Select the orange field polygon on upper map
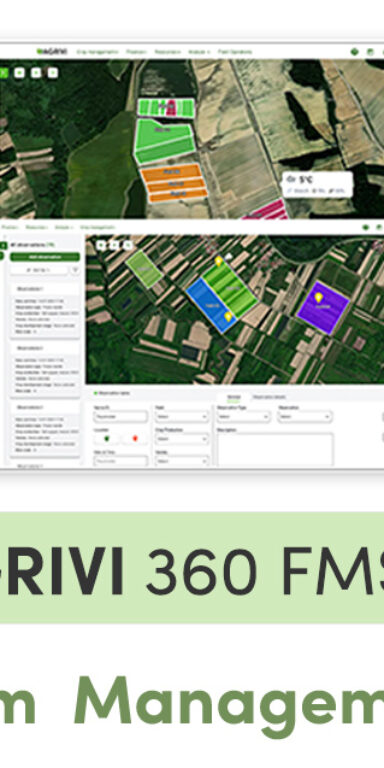The image size is (384, 768). click(x=174, y=183)
